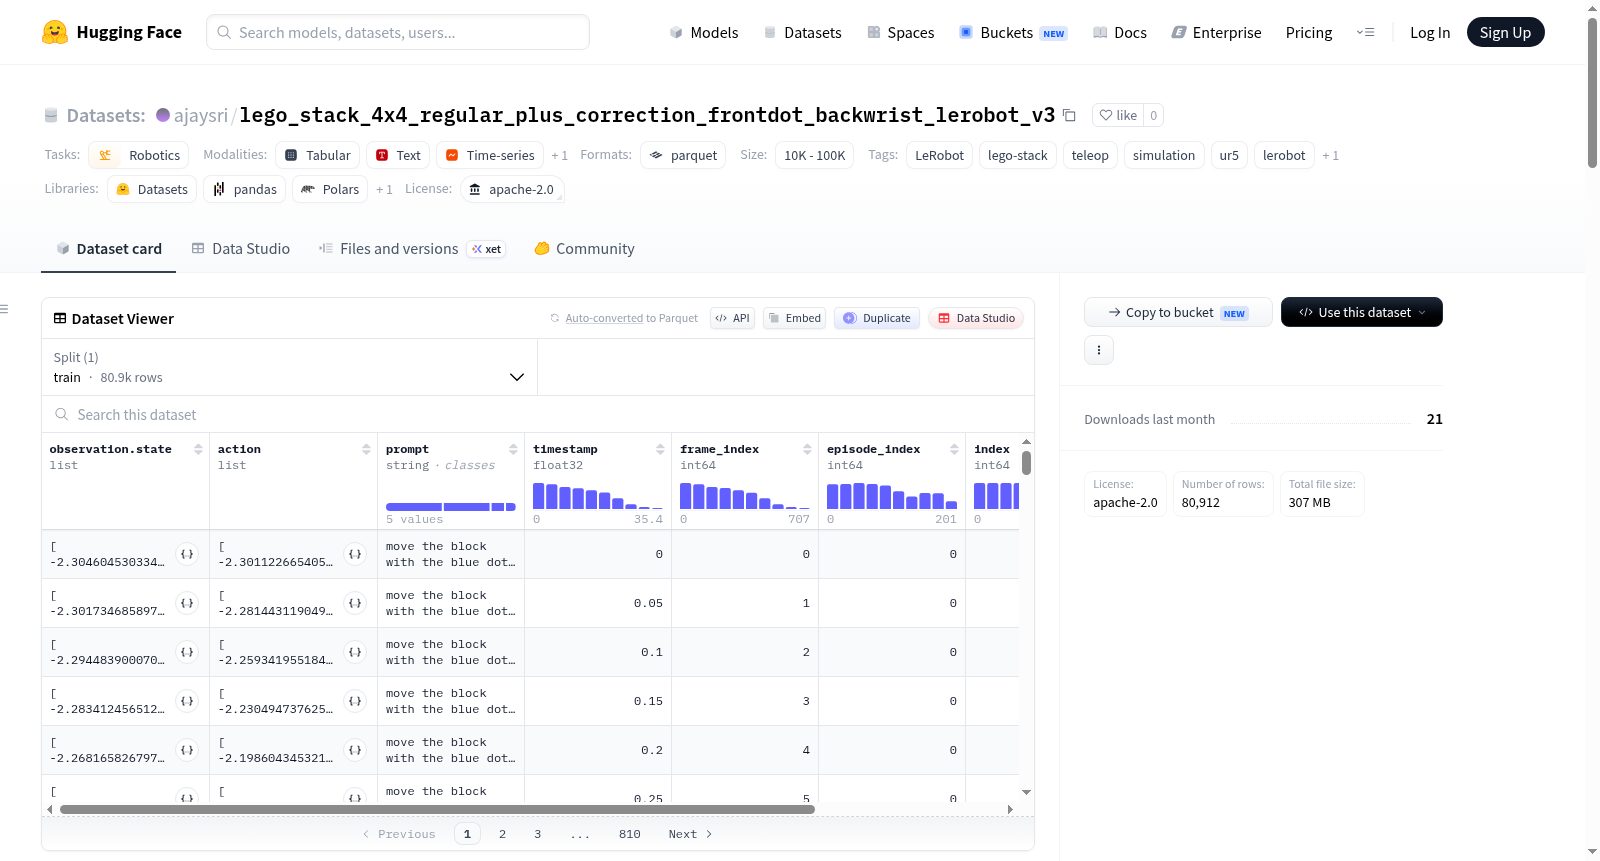Go to Spaces in top navigation
The width and height of the screenshot is (1600, 861).
point(900,32)
